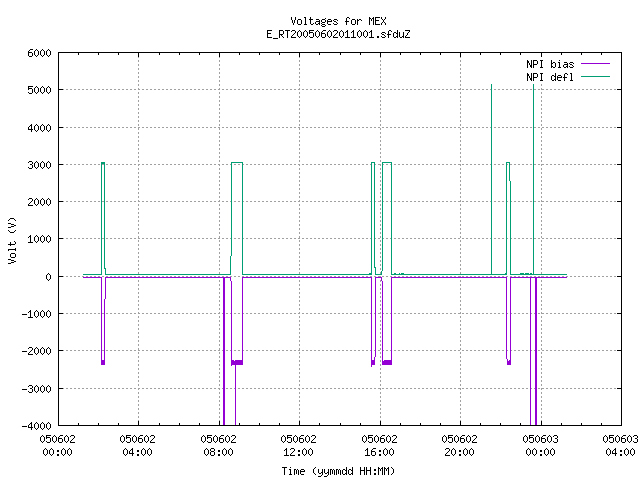Click the 050603 04:00 x-axis tick label

tap(620, 446)
